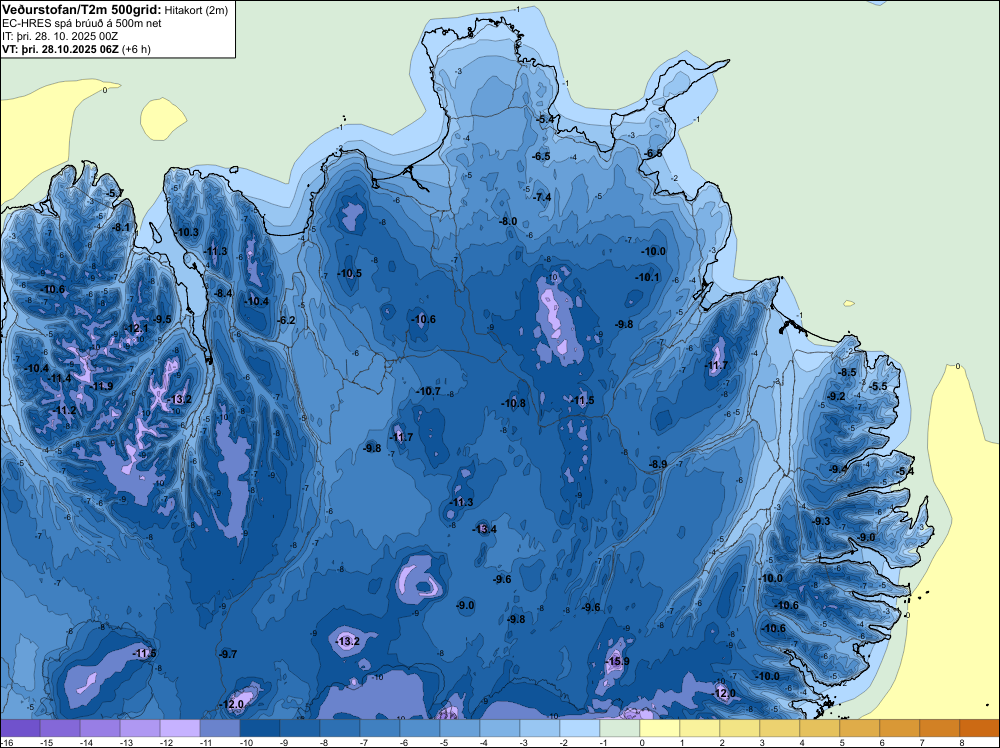Viewport: 1000px width, 748px height.
Task: Click the valid time 'VT: þri. 28.10.2025 06Z'
Action: (x=60, y=49)
